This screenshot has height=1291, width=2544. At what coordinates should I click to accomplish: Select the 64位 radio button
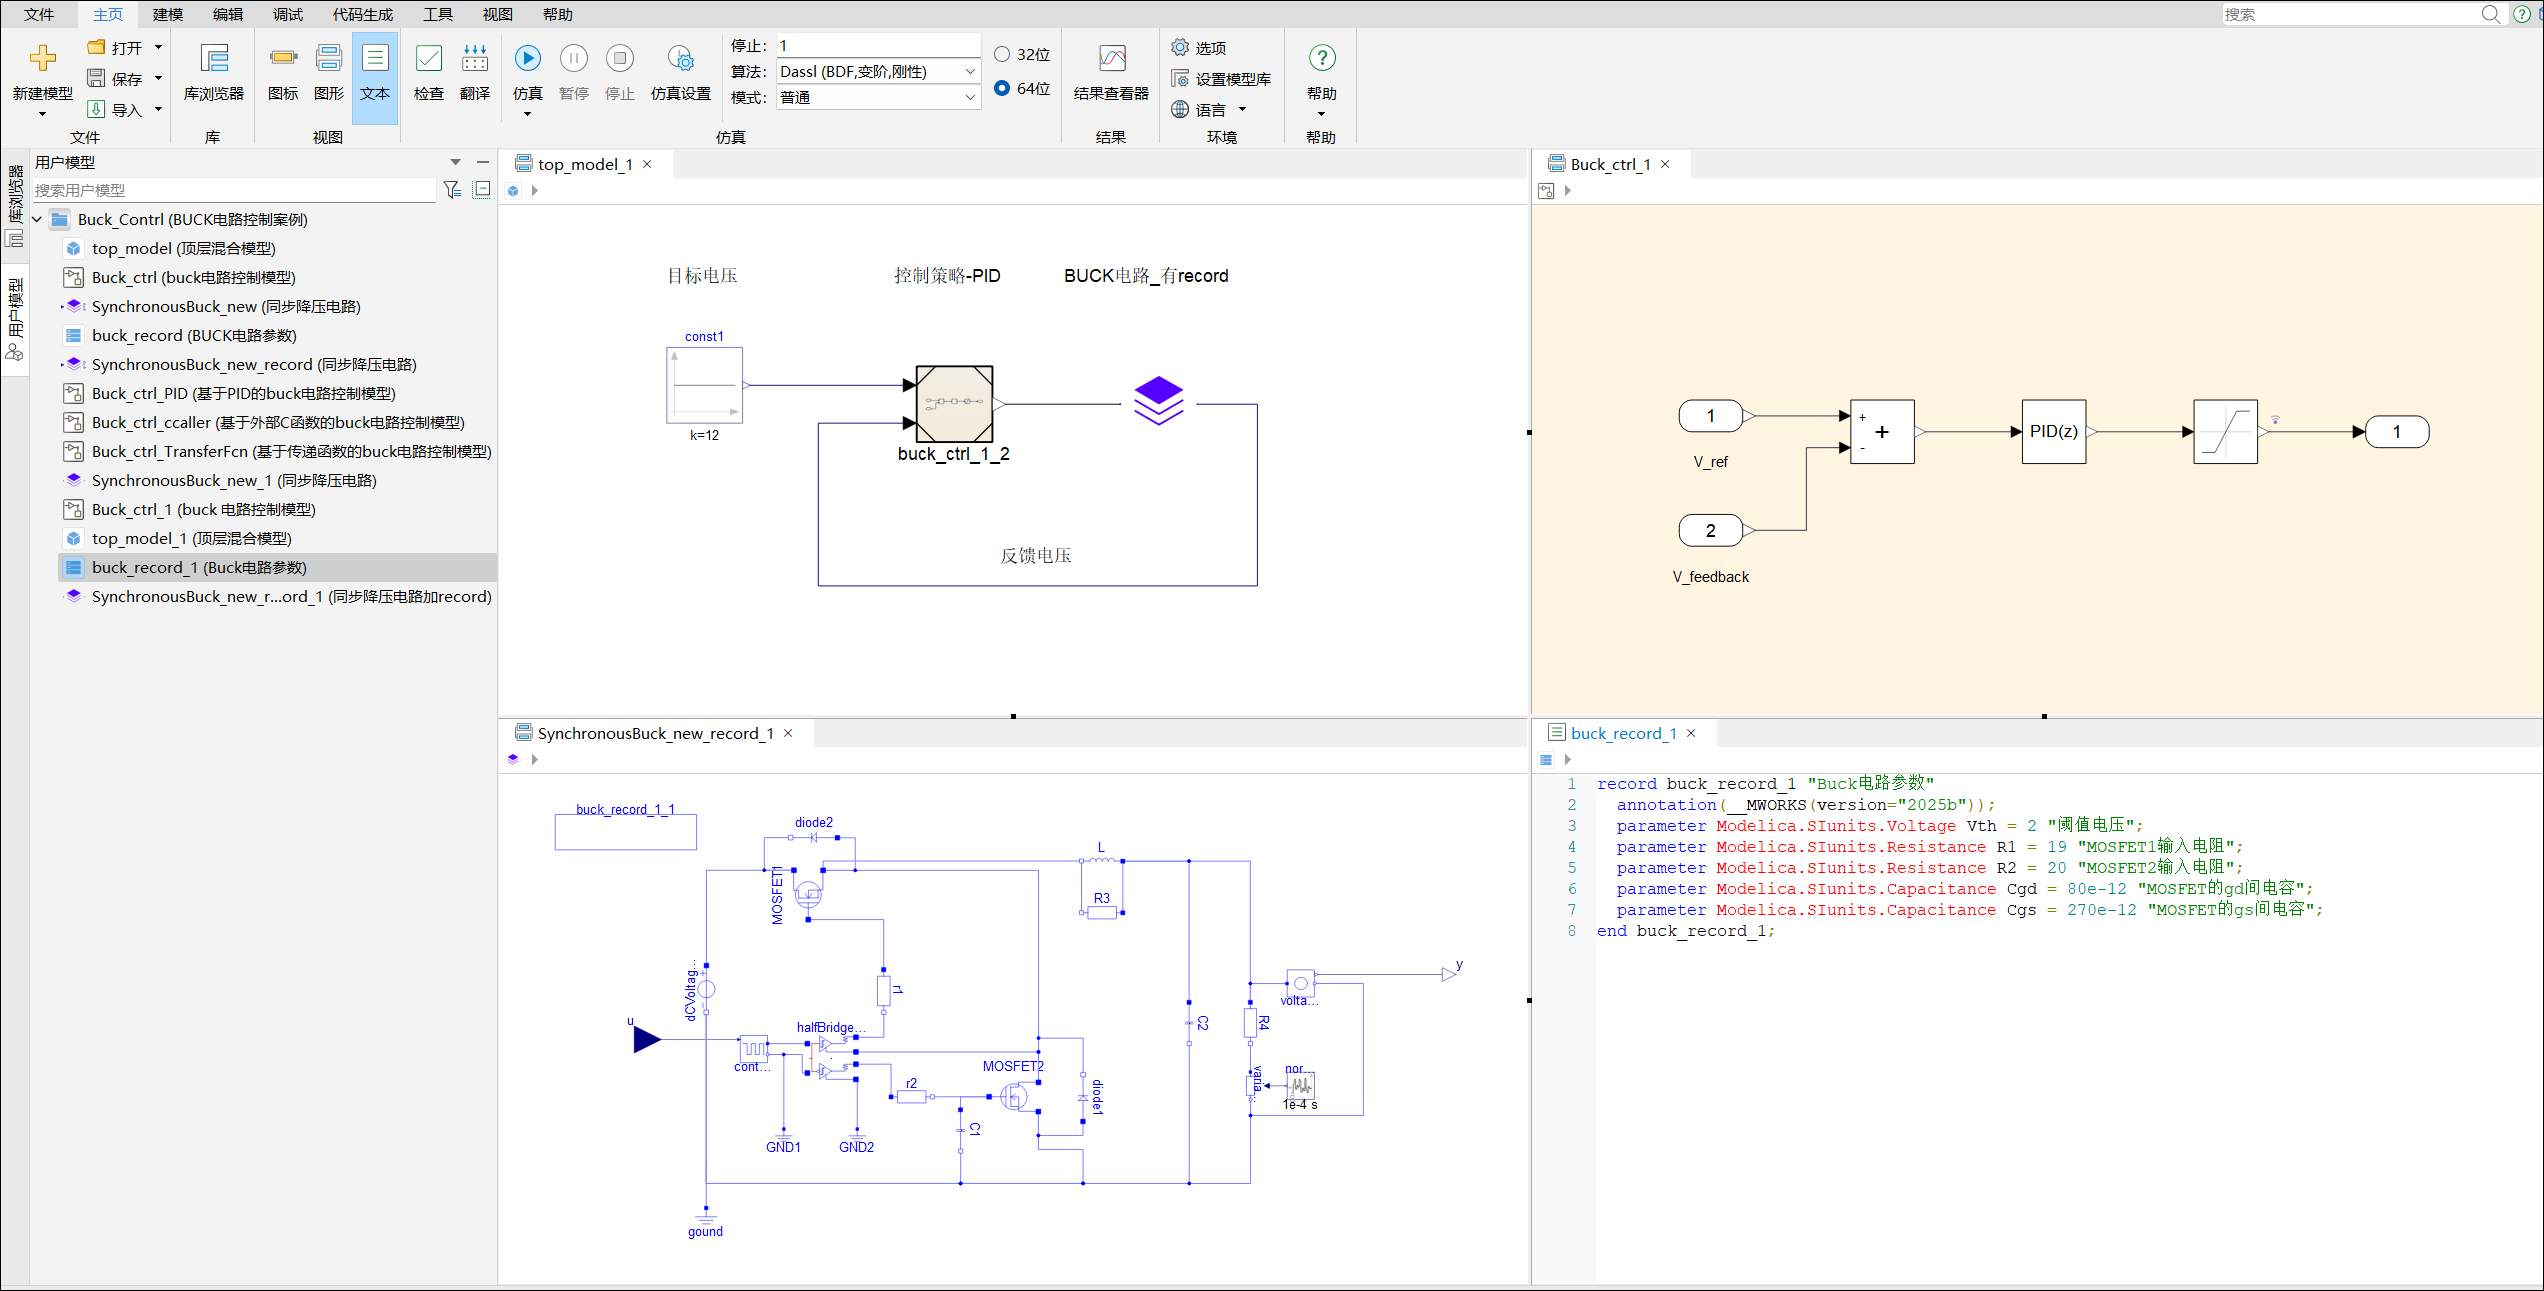1002,88
